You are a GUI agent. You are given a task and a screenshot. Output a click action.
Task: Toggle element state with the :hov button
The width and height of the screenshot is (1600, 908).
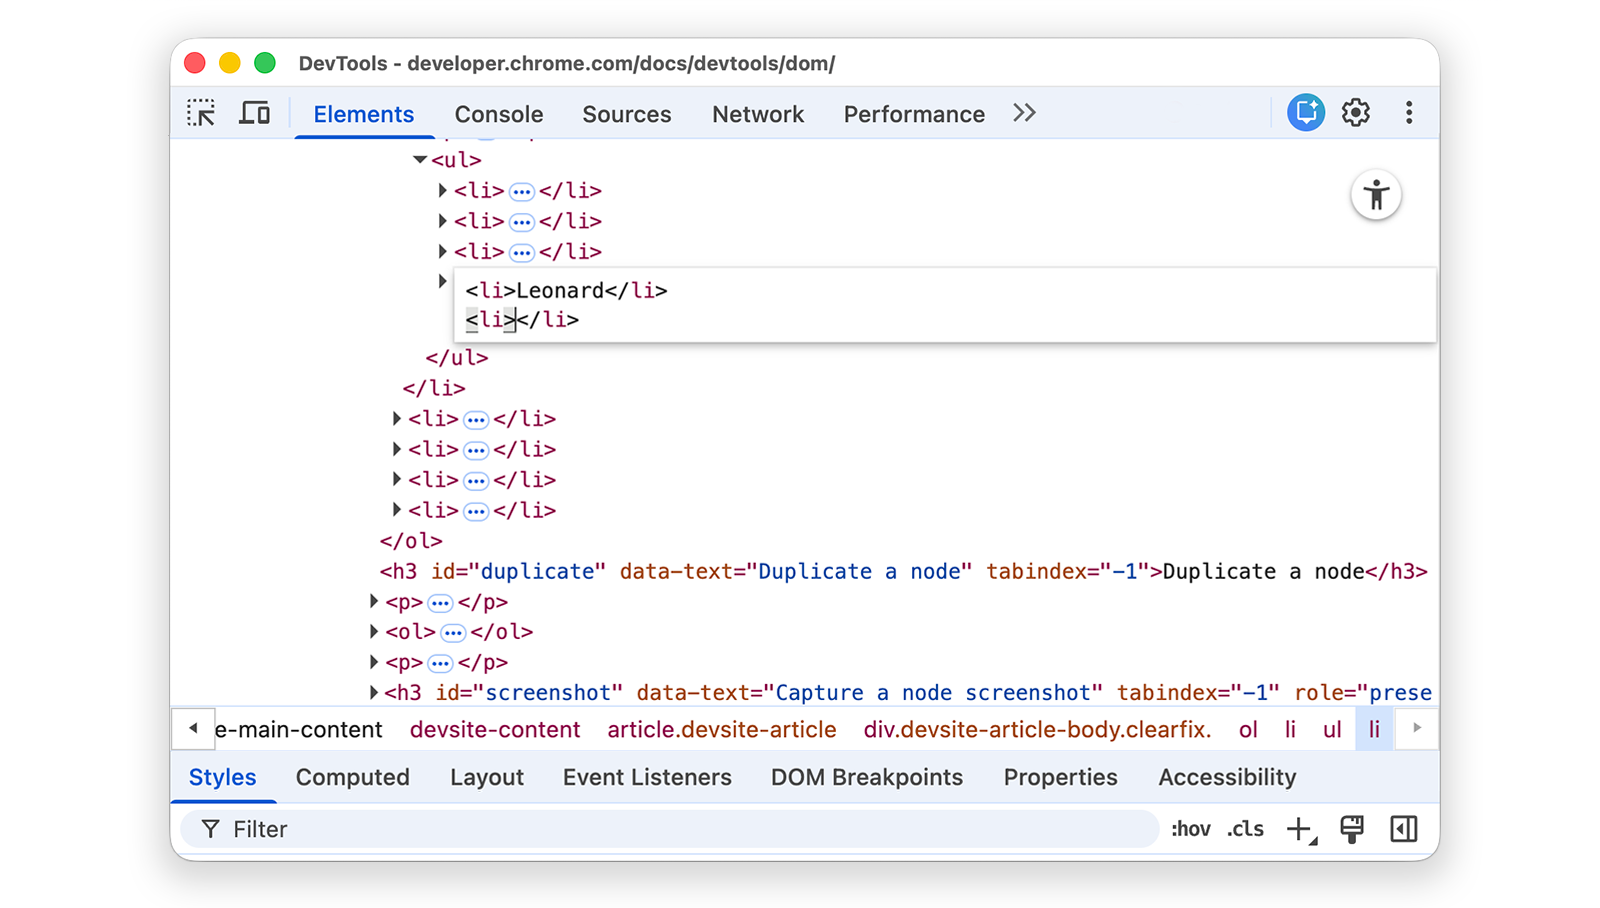[x=1190, y=828]
